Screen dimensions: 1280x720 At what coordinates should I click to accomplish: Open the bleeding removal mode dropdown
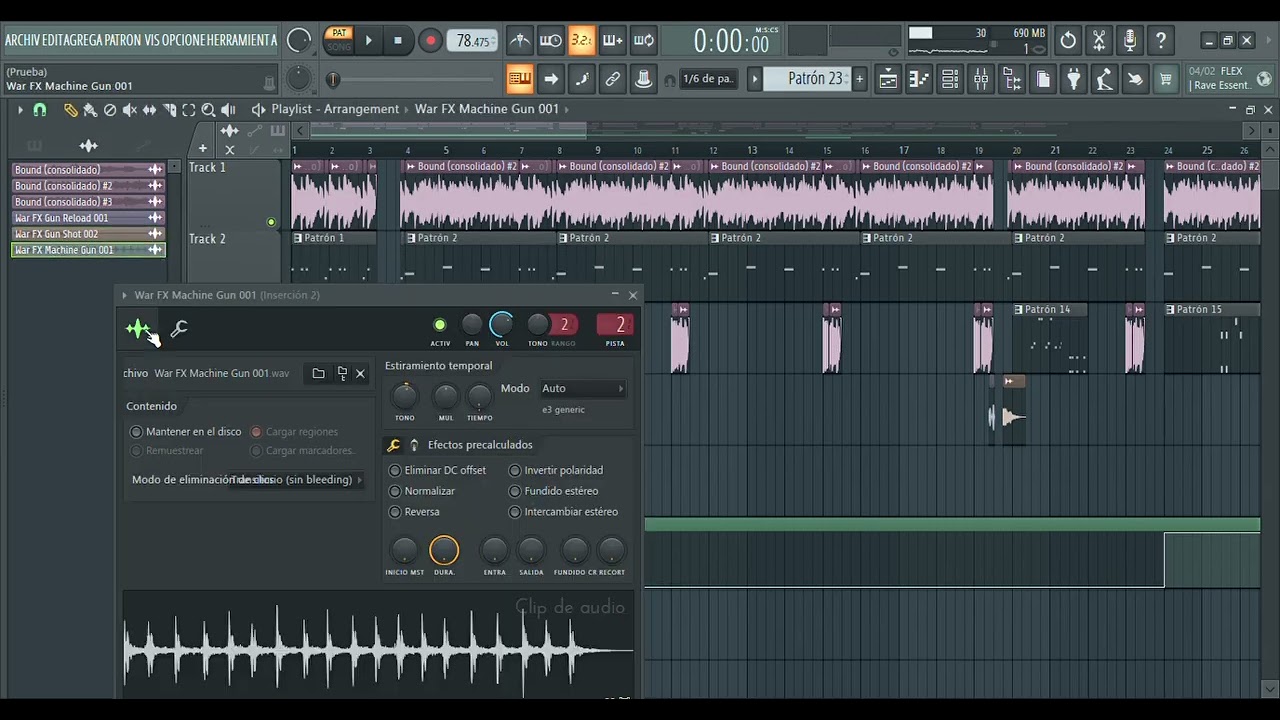point(296,480)
